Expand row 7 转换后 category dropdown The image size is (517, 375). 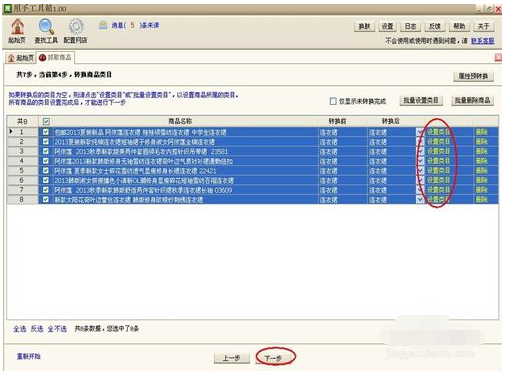[420, 190]
